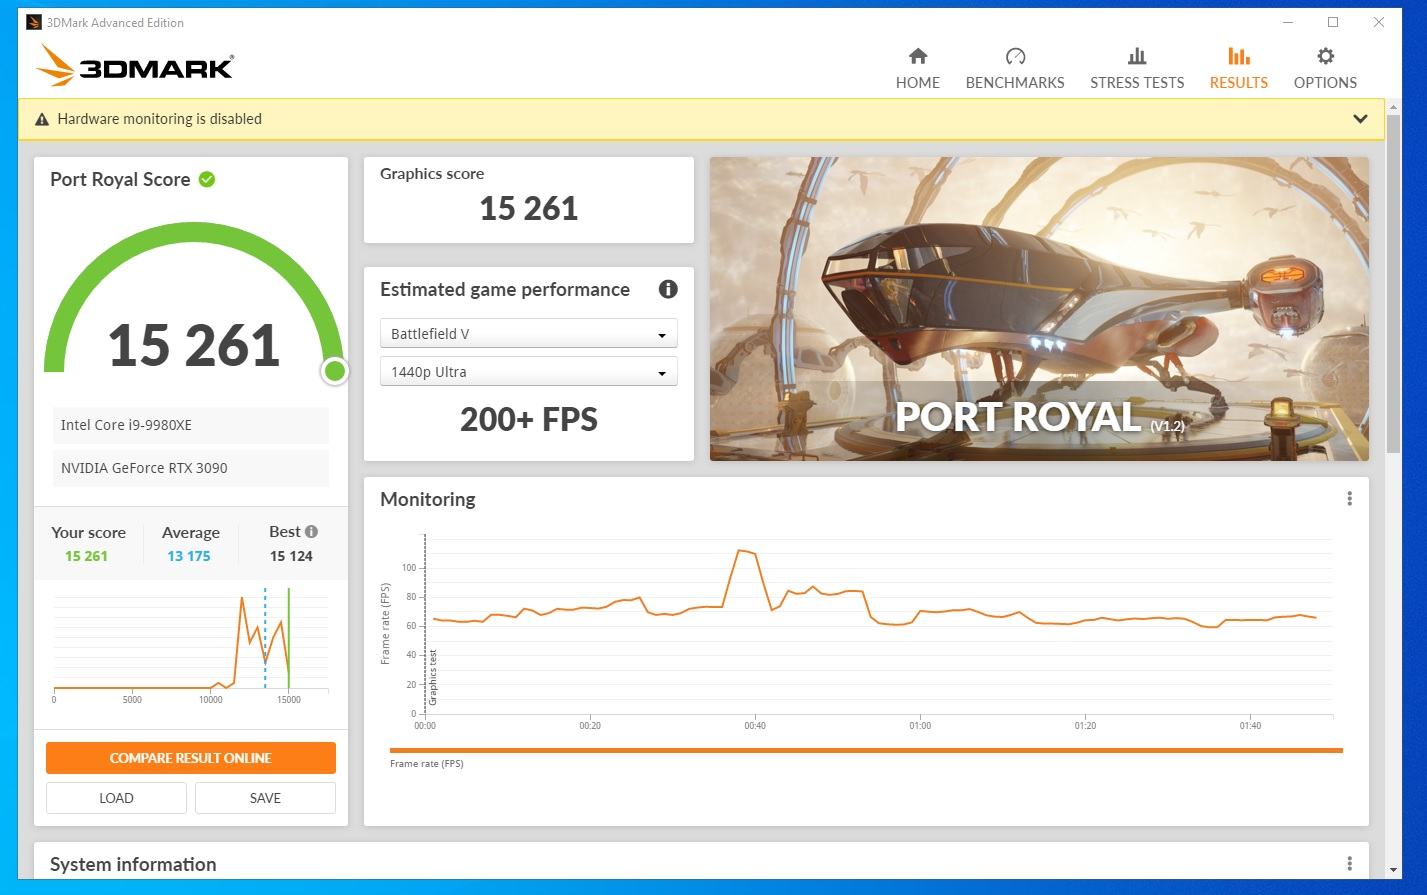
Task: Open the Monitoring panel options menu
Action: [1349, 499]
